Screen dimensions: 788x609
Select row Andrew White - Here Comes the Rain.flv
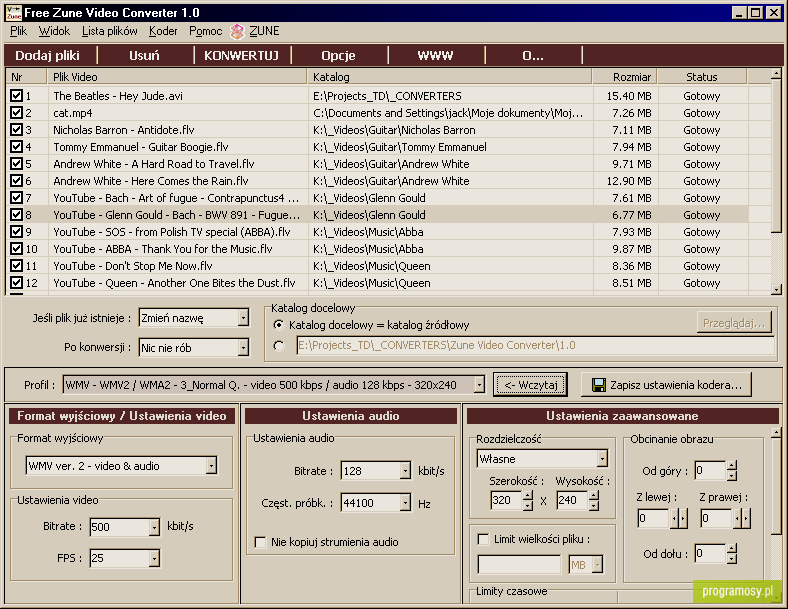(377, 181)
